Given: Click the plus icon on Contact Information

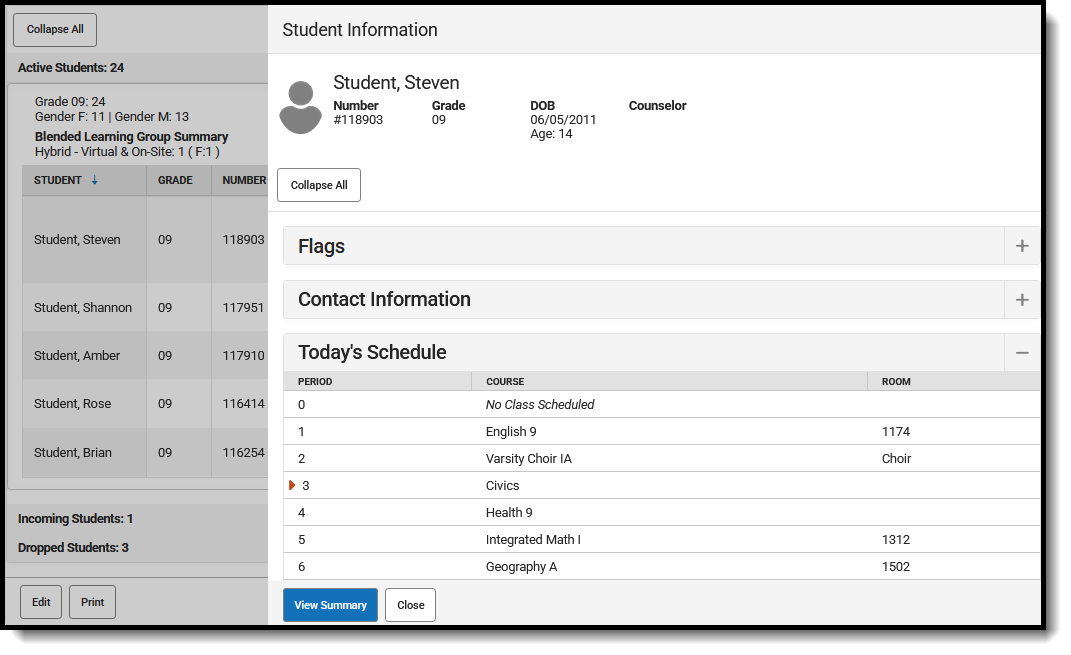Looking at the screenshot, I should [x=1022, y=299].
